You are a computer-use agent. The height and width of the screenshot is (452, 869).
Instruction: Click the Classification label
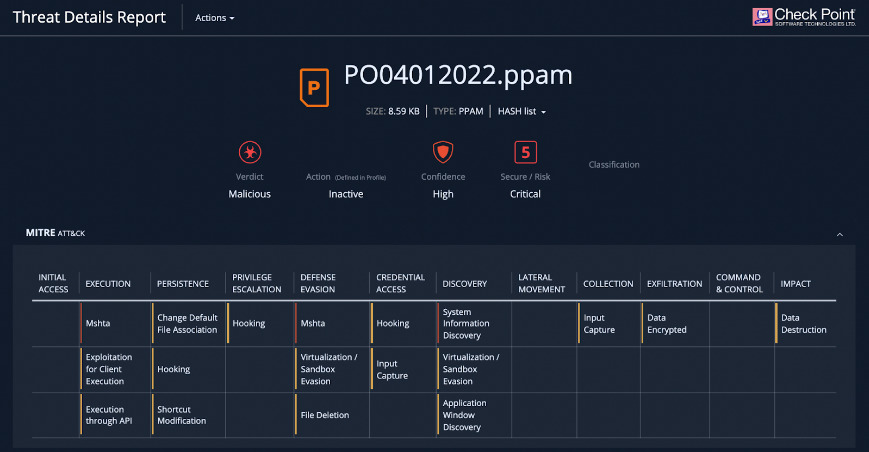(614, 165)
